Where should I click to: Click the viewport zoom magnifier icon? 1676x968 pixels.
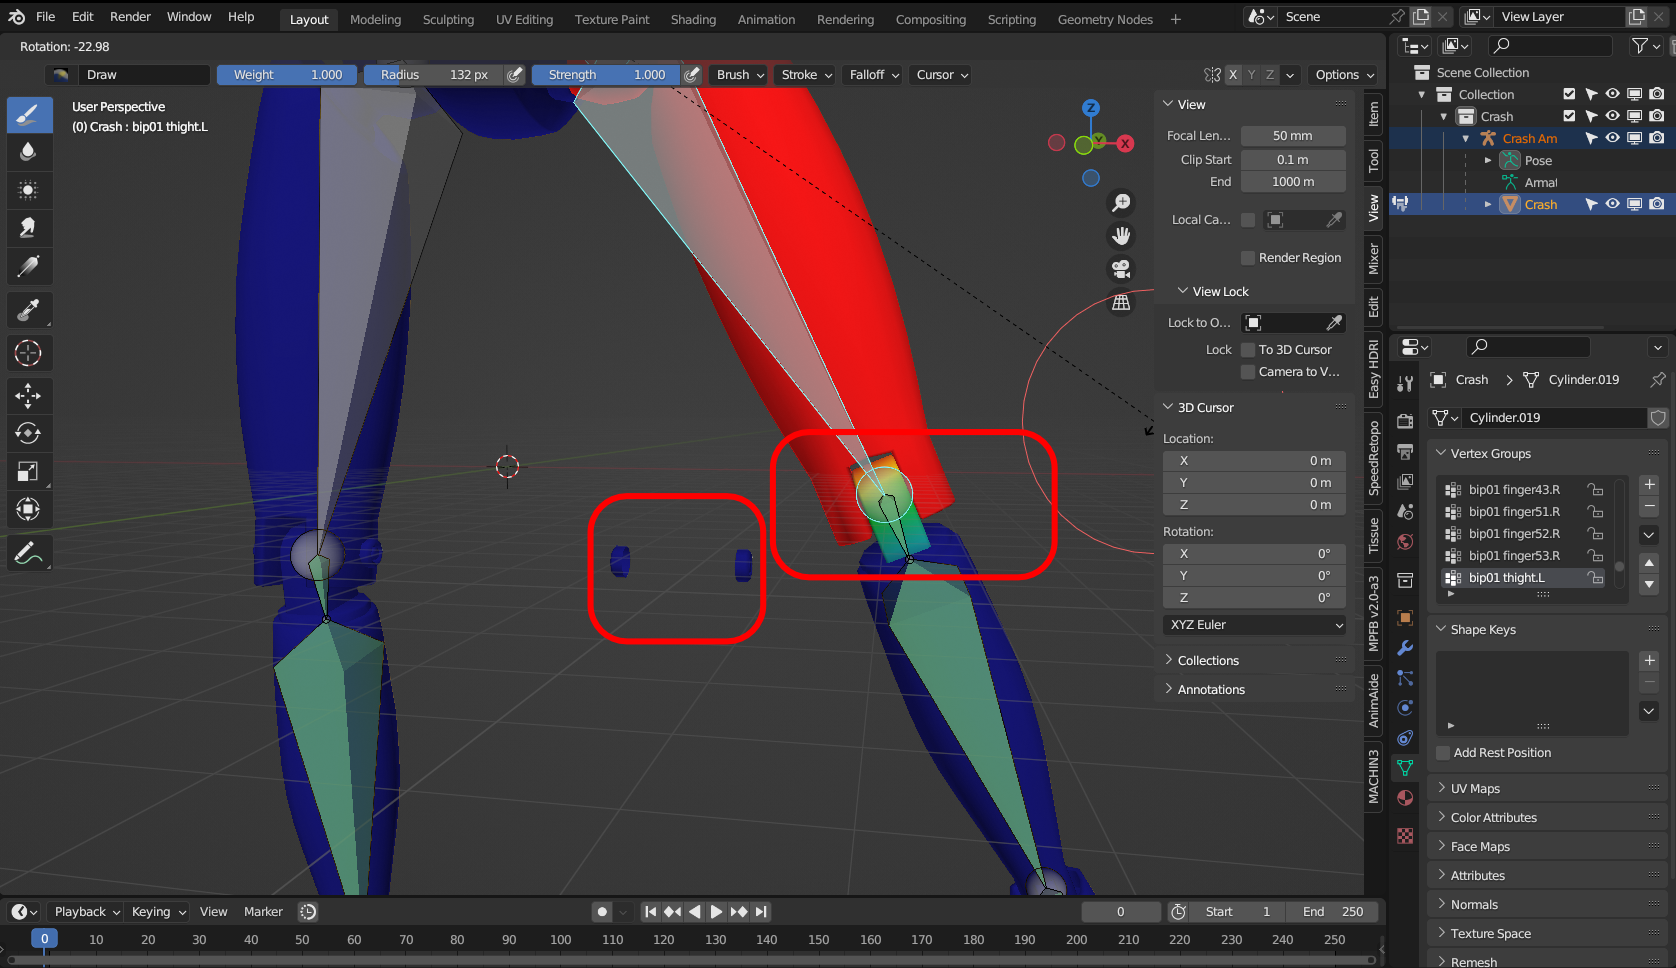pos(1122,203)
